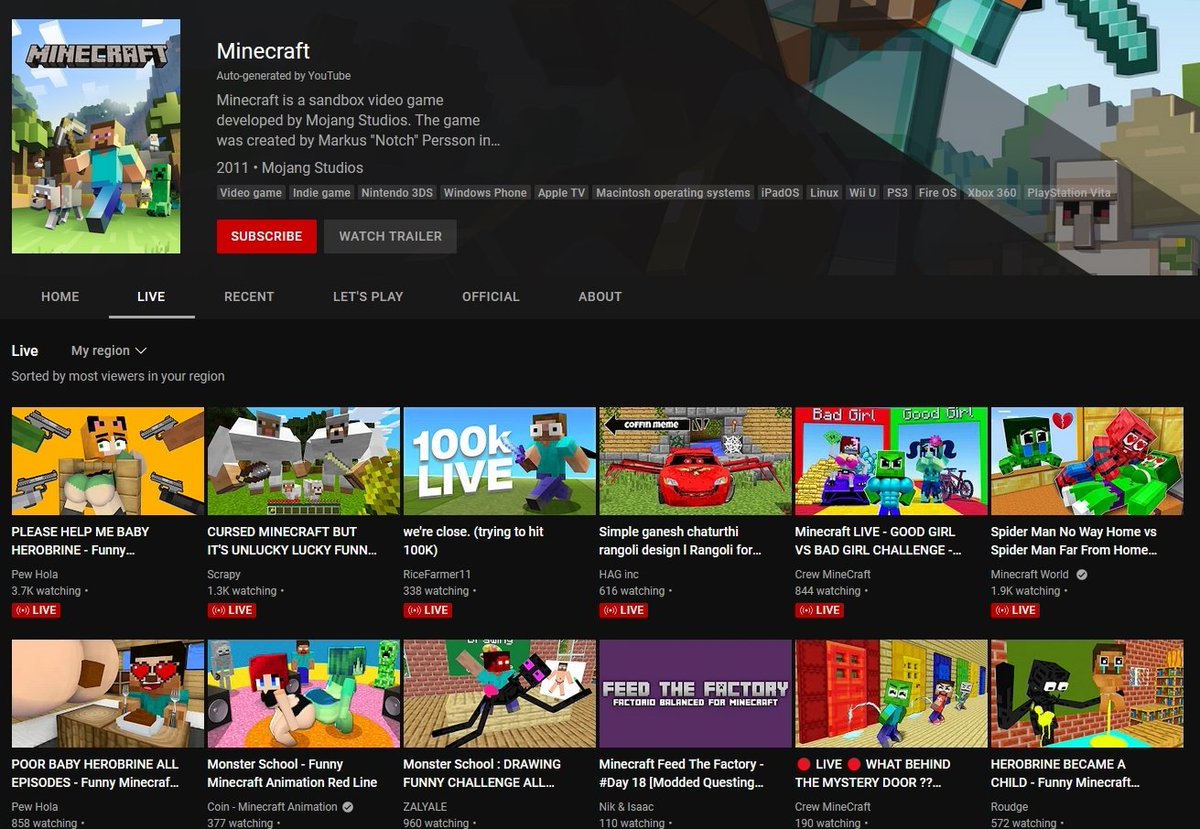Select the Wii U tag
This screenshot has width=1200, height=829.
pos(862,193)
